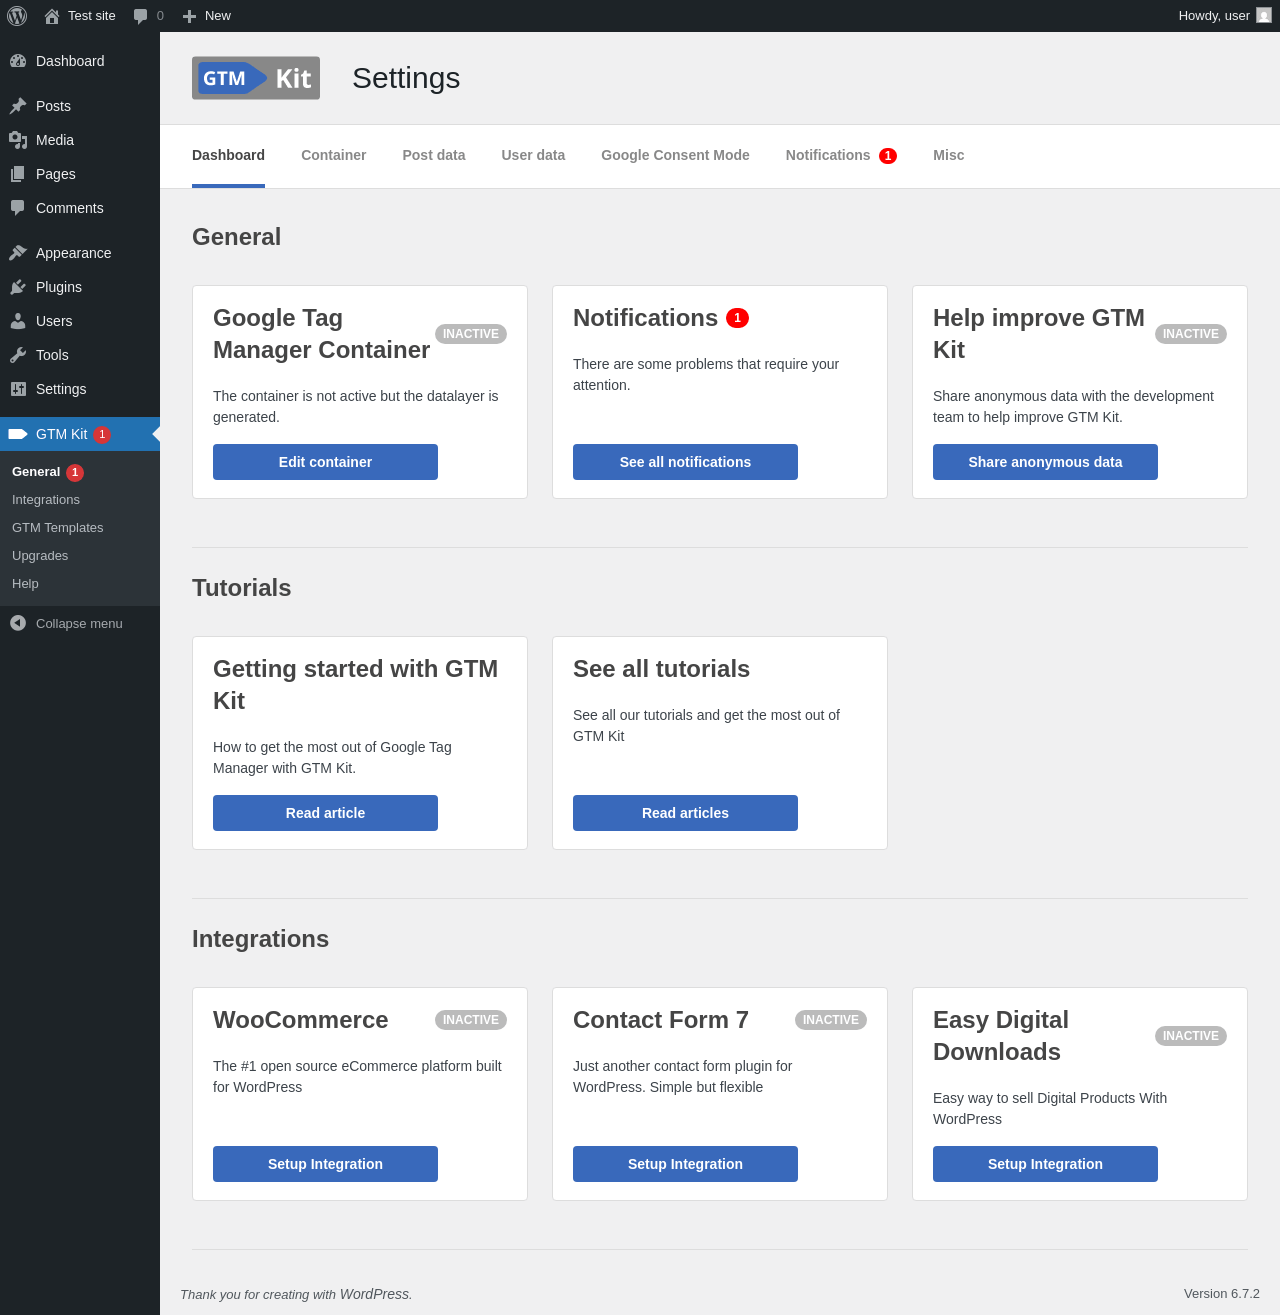Switch to the Container tab
Image resolution: width=1280 pixels, height=1315 pixels.
pos(334,155)
